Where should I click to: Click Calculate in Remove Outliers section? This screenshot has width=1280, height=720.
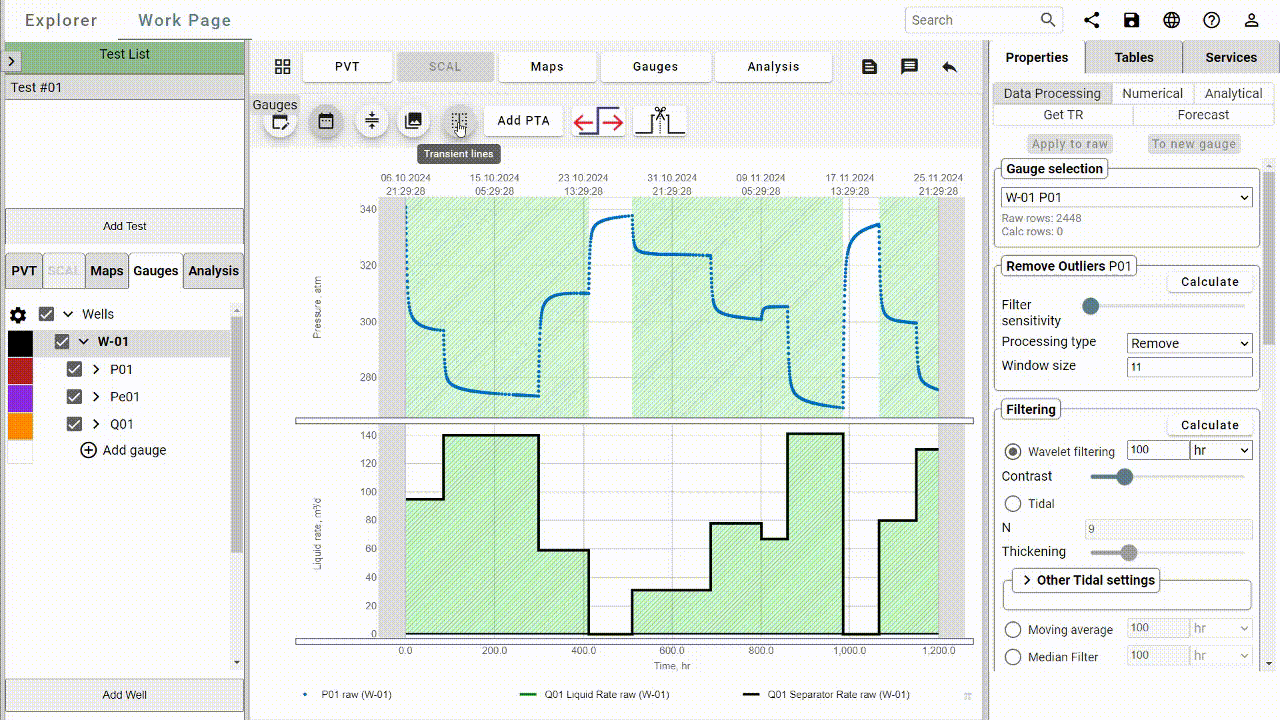1210,282
